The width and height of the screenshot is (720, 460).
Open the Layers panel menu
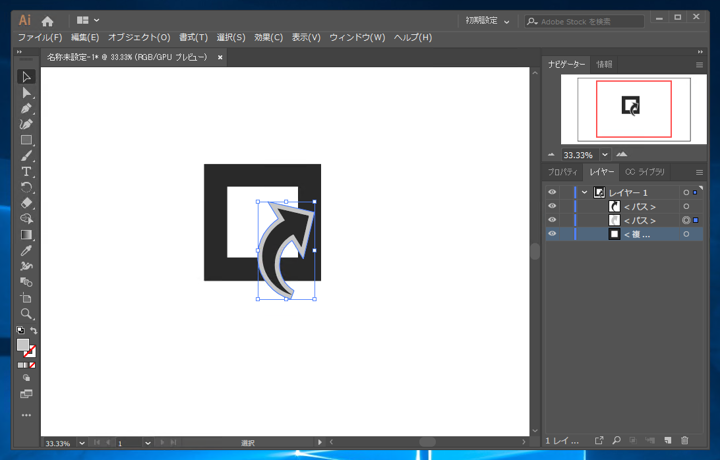(x=699, y=173)
